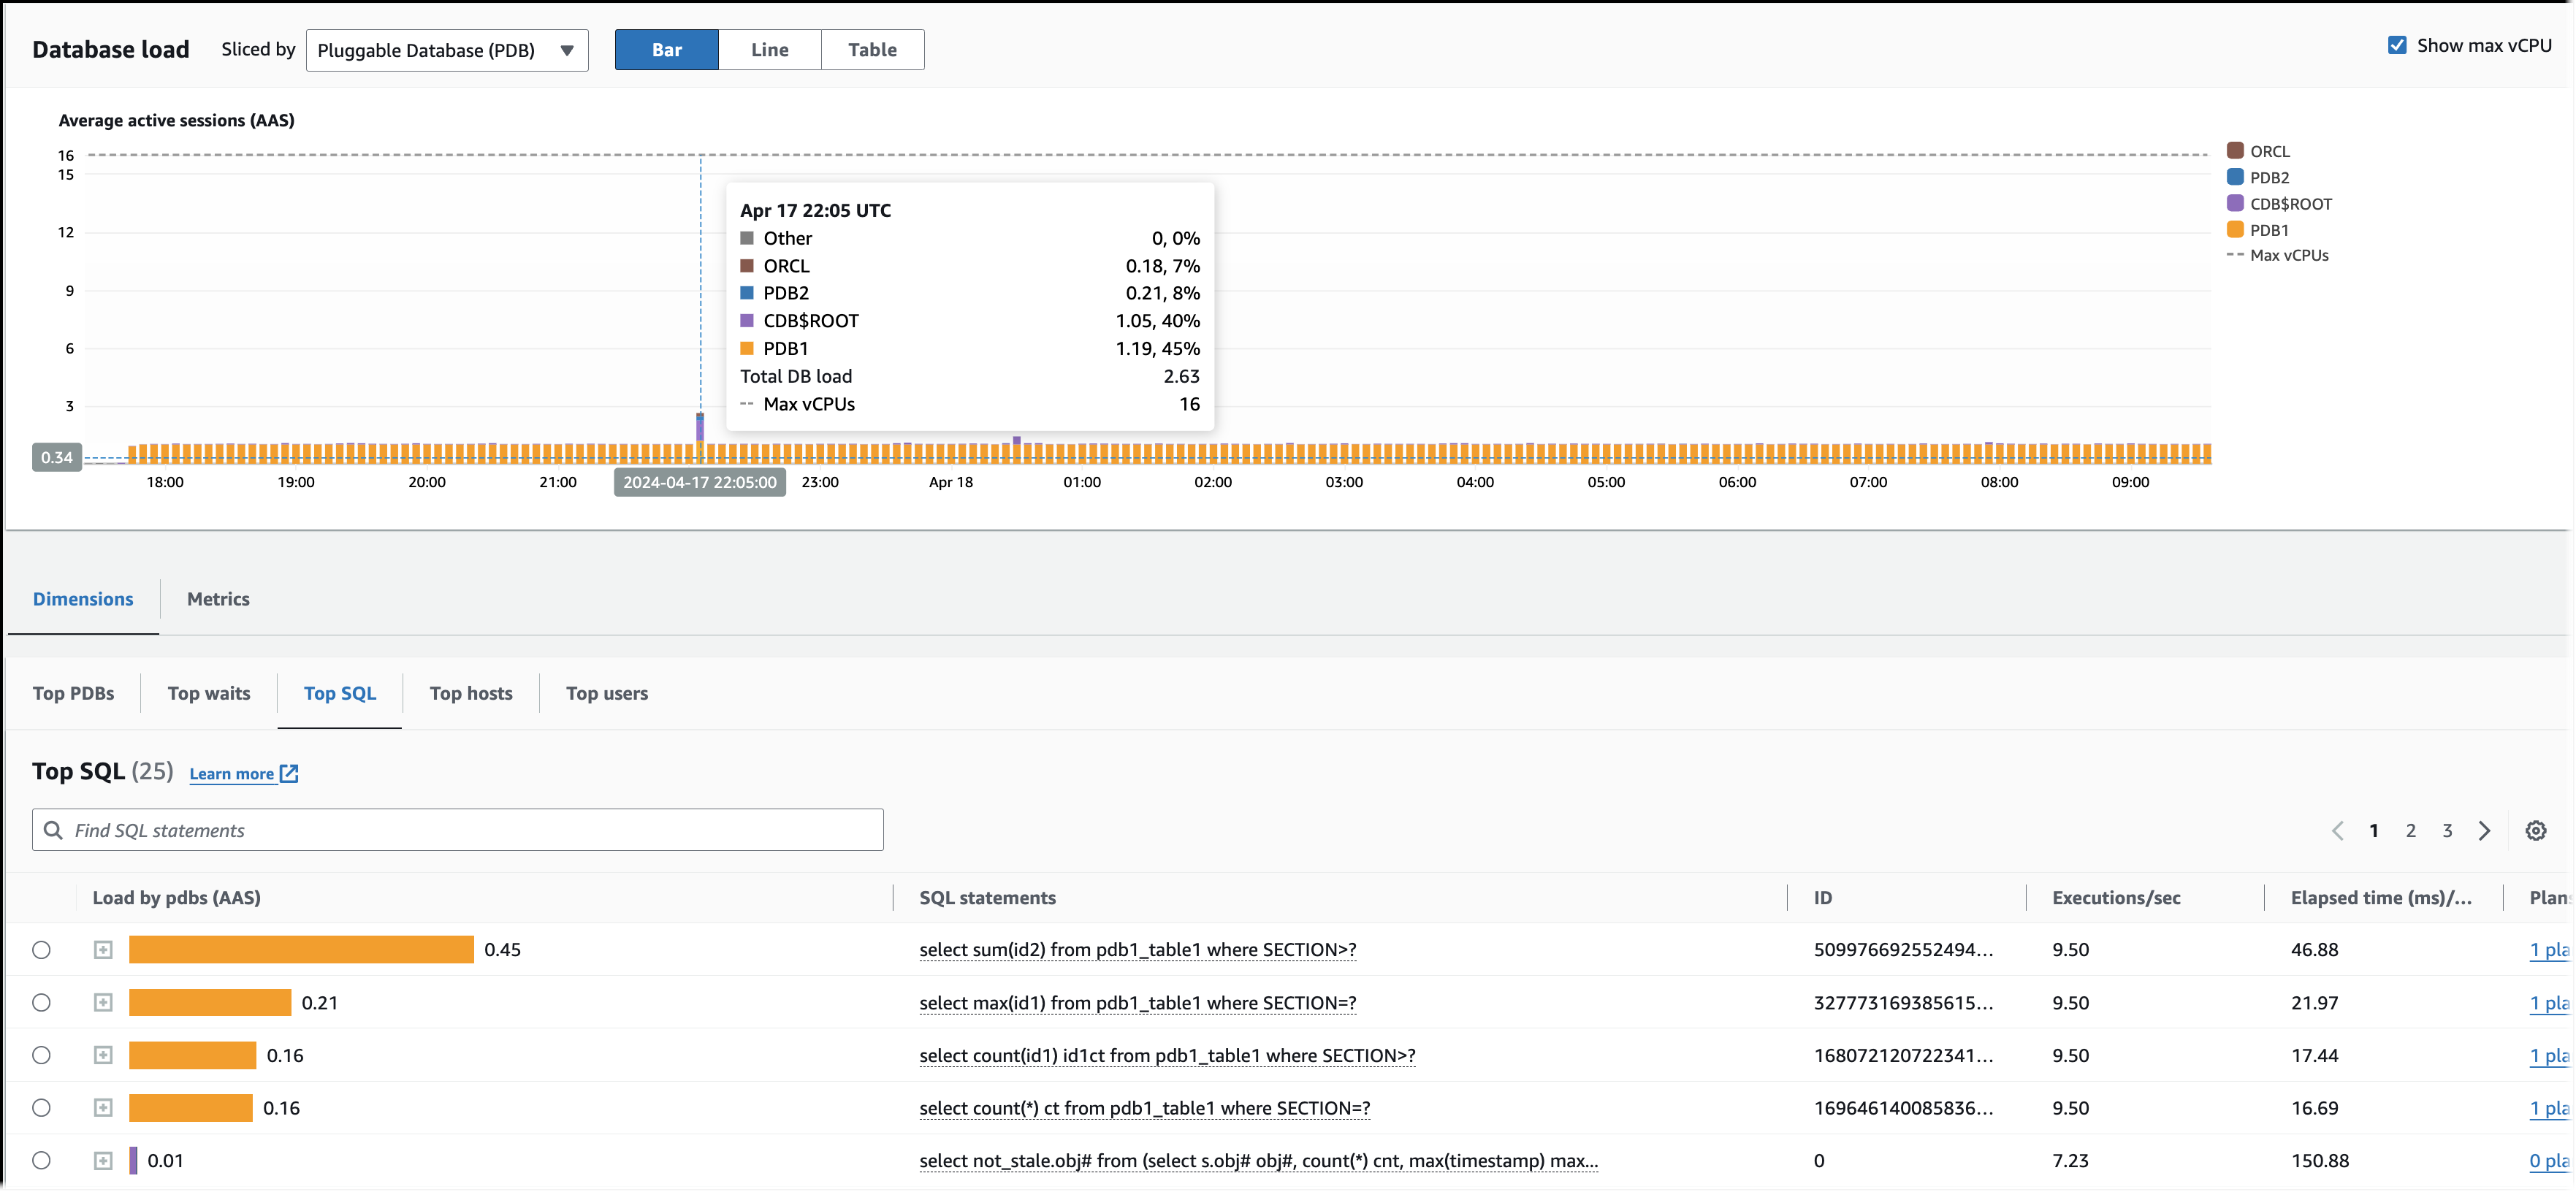2576x1192 pixels.
Task: Click the Bar chart view icon
Action: click(x=667, y=49)
